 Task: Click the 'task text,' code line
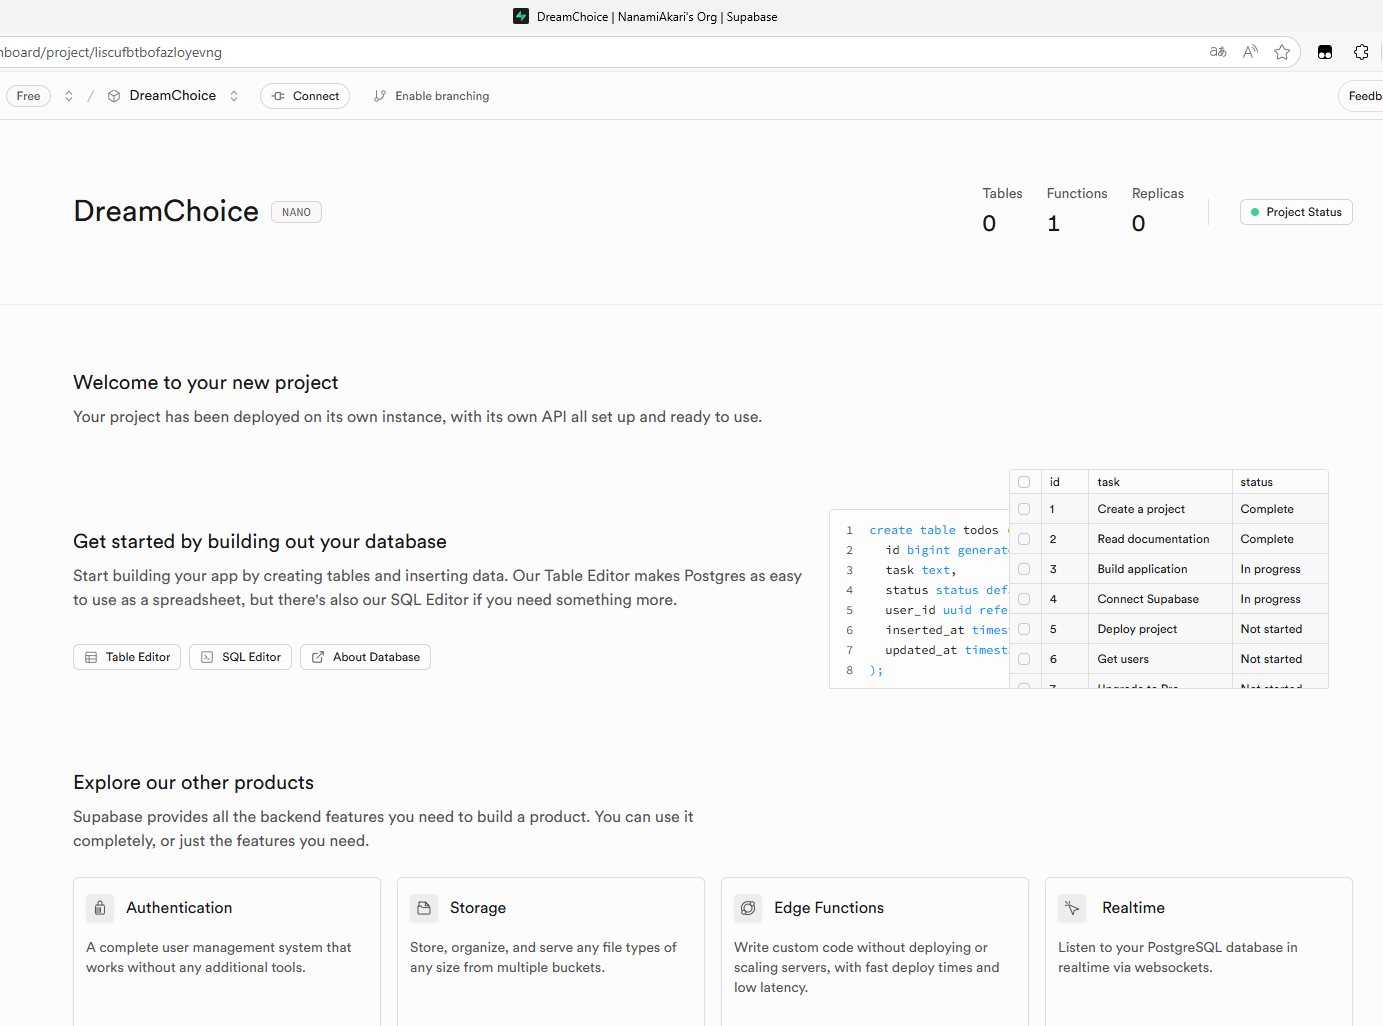921,570
